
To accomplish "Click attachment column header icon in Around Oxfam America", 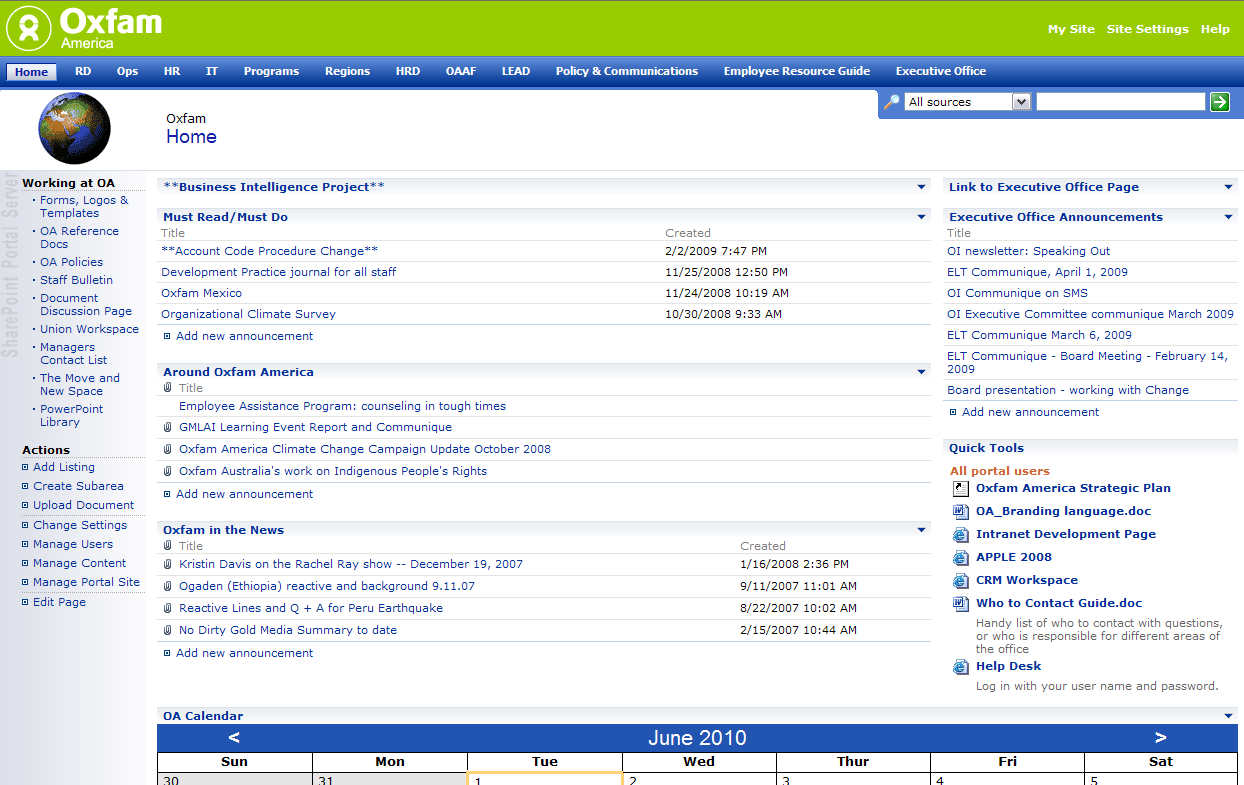I will click(x=168, y=387).
